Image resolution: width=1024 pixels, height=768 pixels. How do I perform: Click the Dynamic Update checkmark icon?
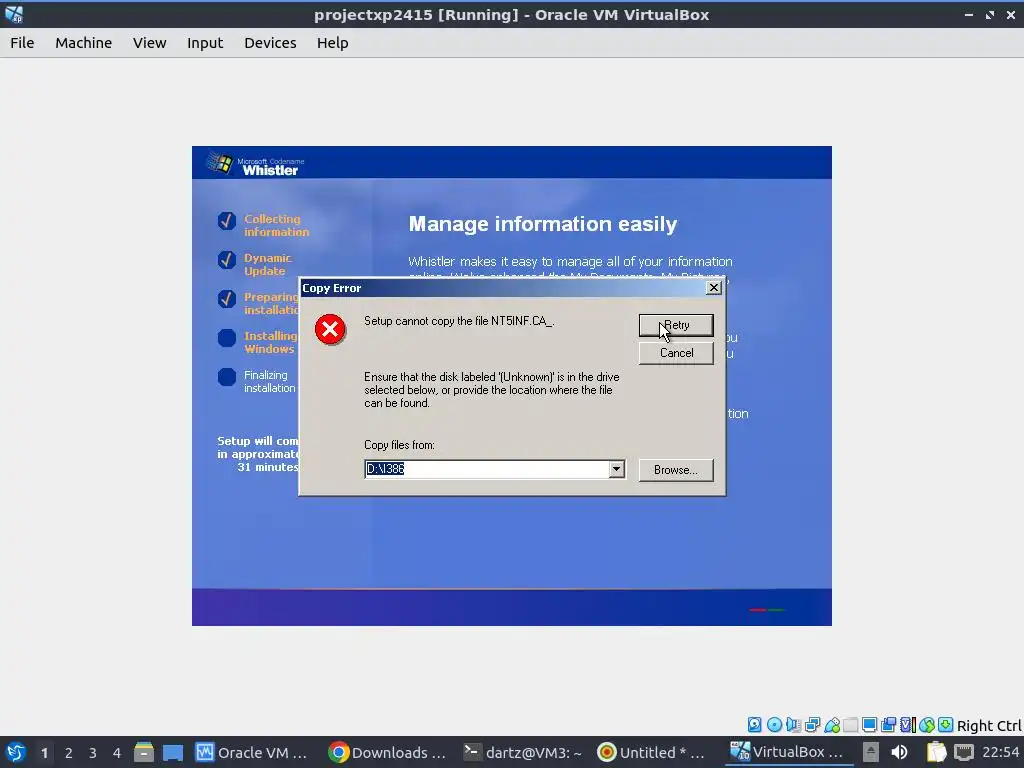point(227,260)
